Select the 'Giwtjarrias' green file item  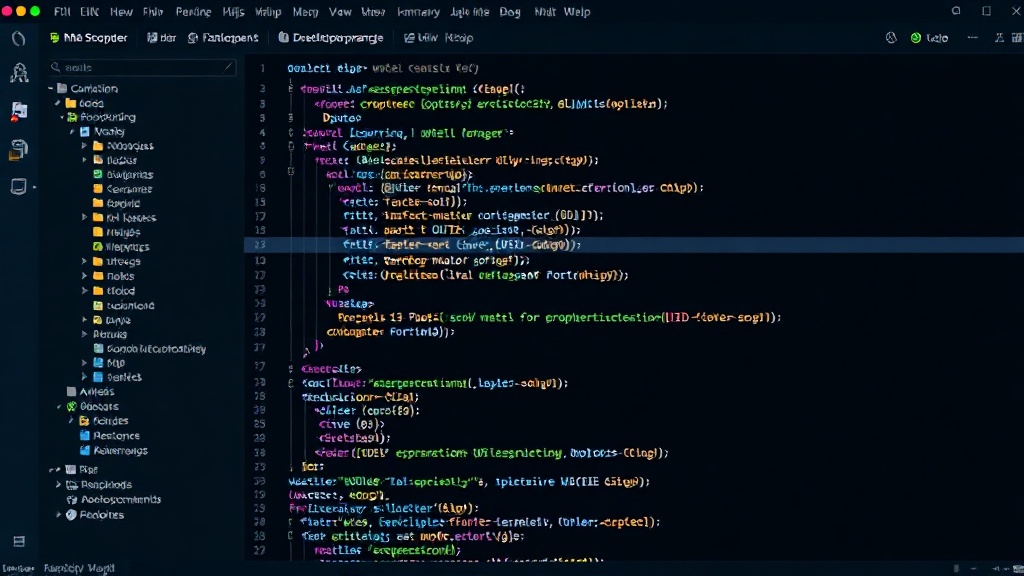tap(123, 174)
